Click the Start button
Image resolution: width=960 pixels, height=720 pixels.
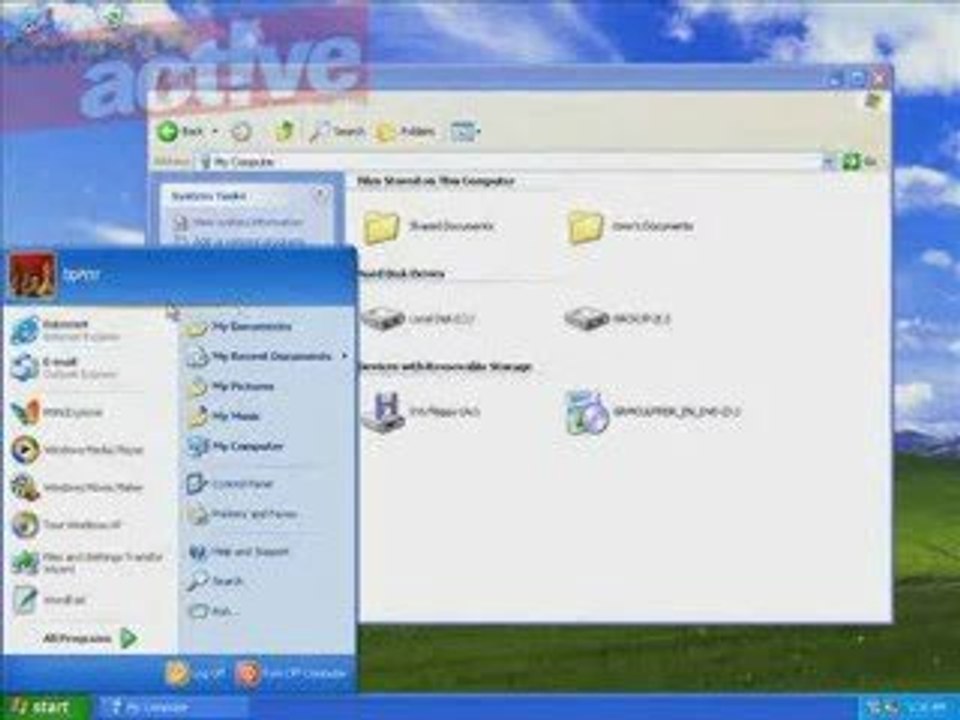[42, 708]
